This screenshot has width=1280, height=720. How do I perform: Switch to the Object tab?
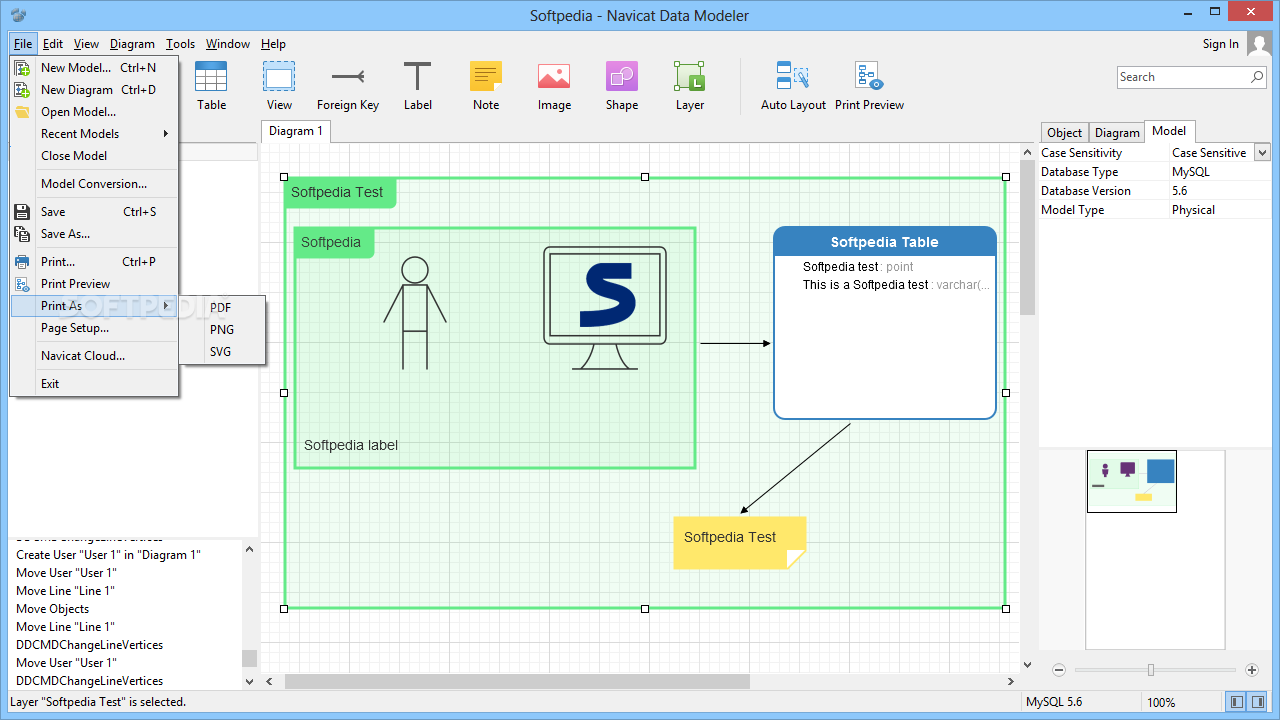point(1064,133)
